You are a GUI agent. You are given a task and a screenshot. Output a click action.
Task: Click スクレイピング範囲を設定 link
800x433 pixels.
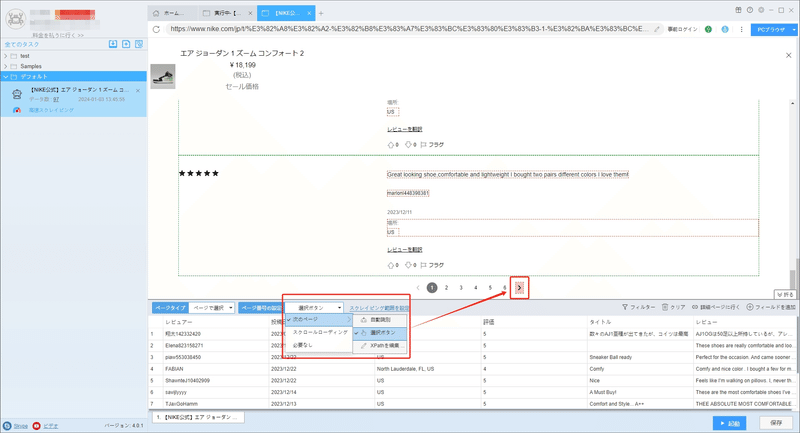pyautogui.click(x=379, y=308)
